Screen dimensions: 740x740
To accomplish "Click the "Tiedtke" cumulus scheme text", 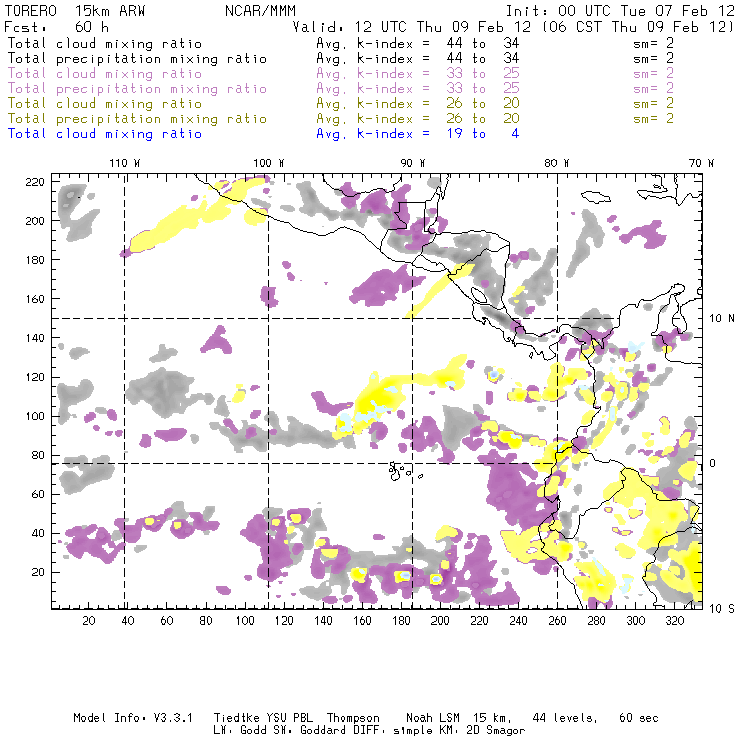I will coord(236,718).
